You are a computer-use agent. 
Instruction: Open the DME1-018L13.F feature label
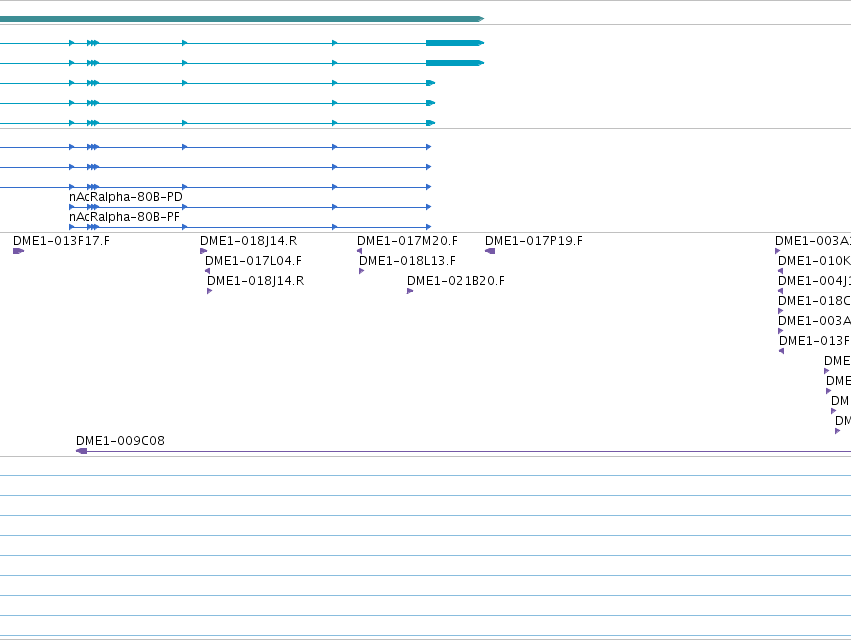(x=408, y=261)
